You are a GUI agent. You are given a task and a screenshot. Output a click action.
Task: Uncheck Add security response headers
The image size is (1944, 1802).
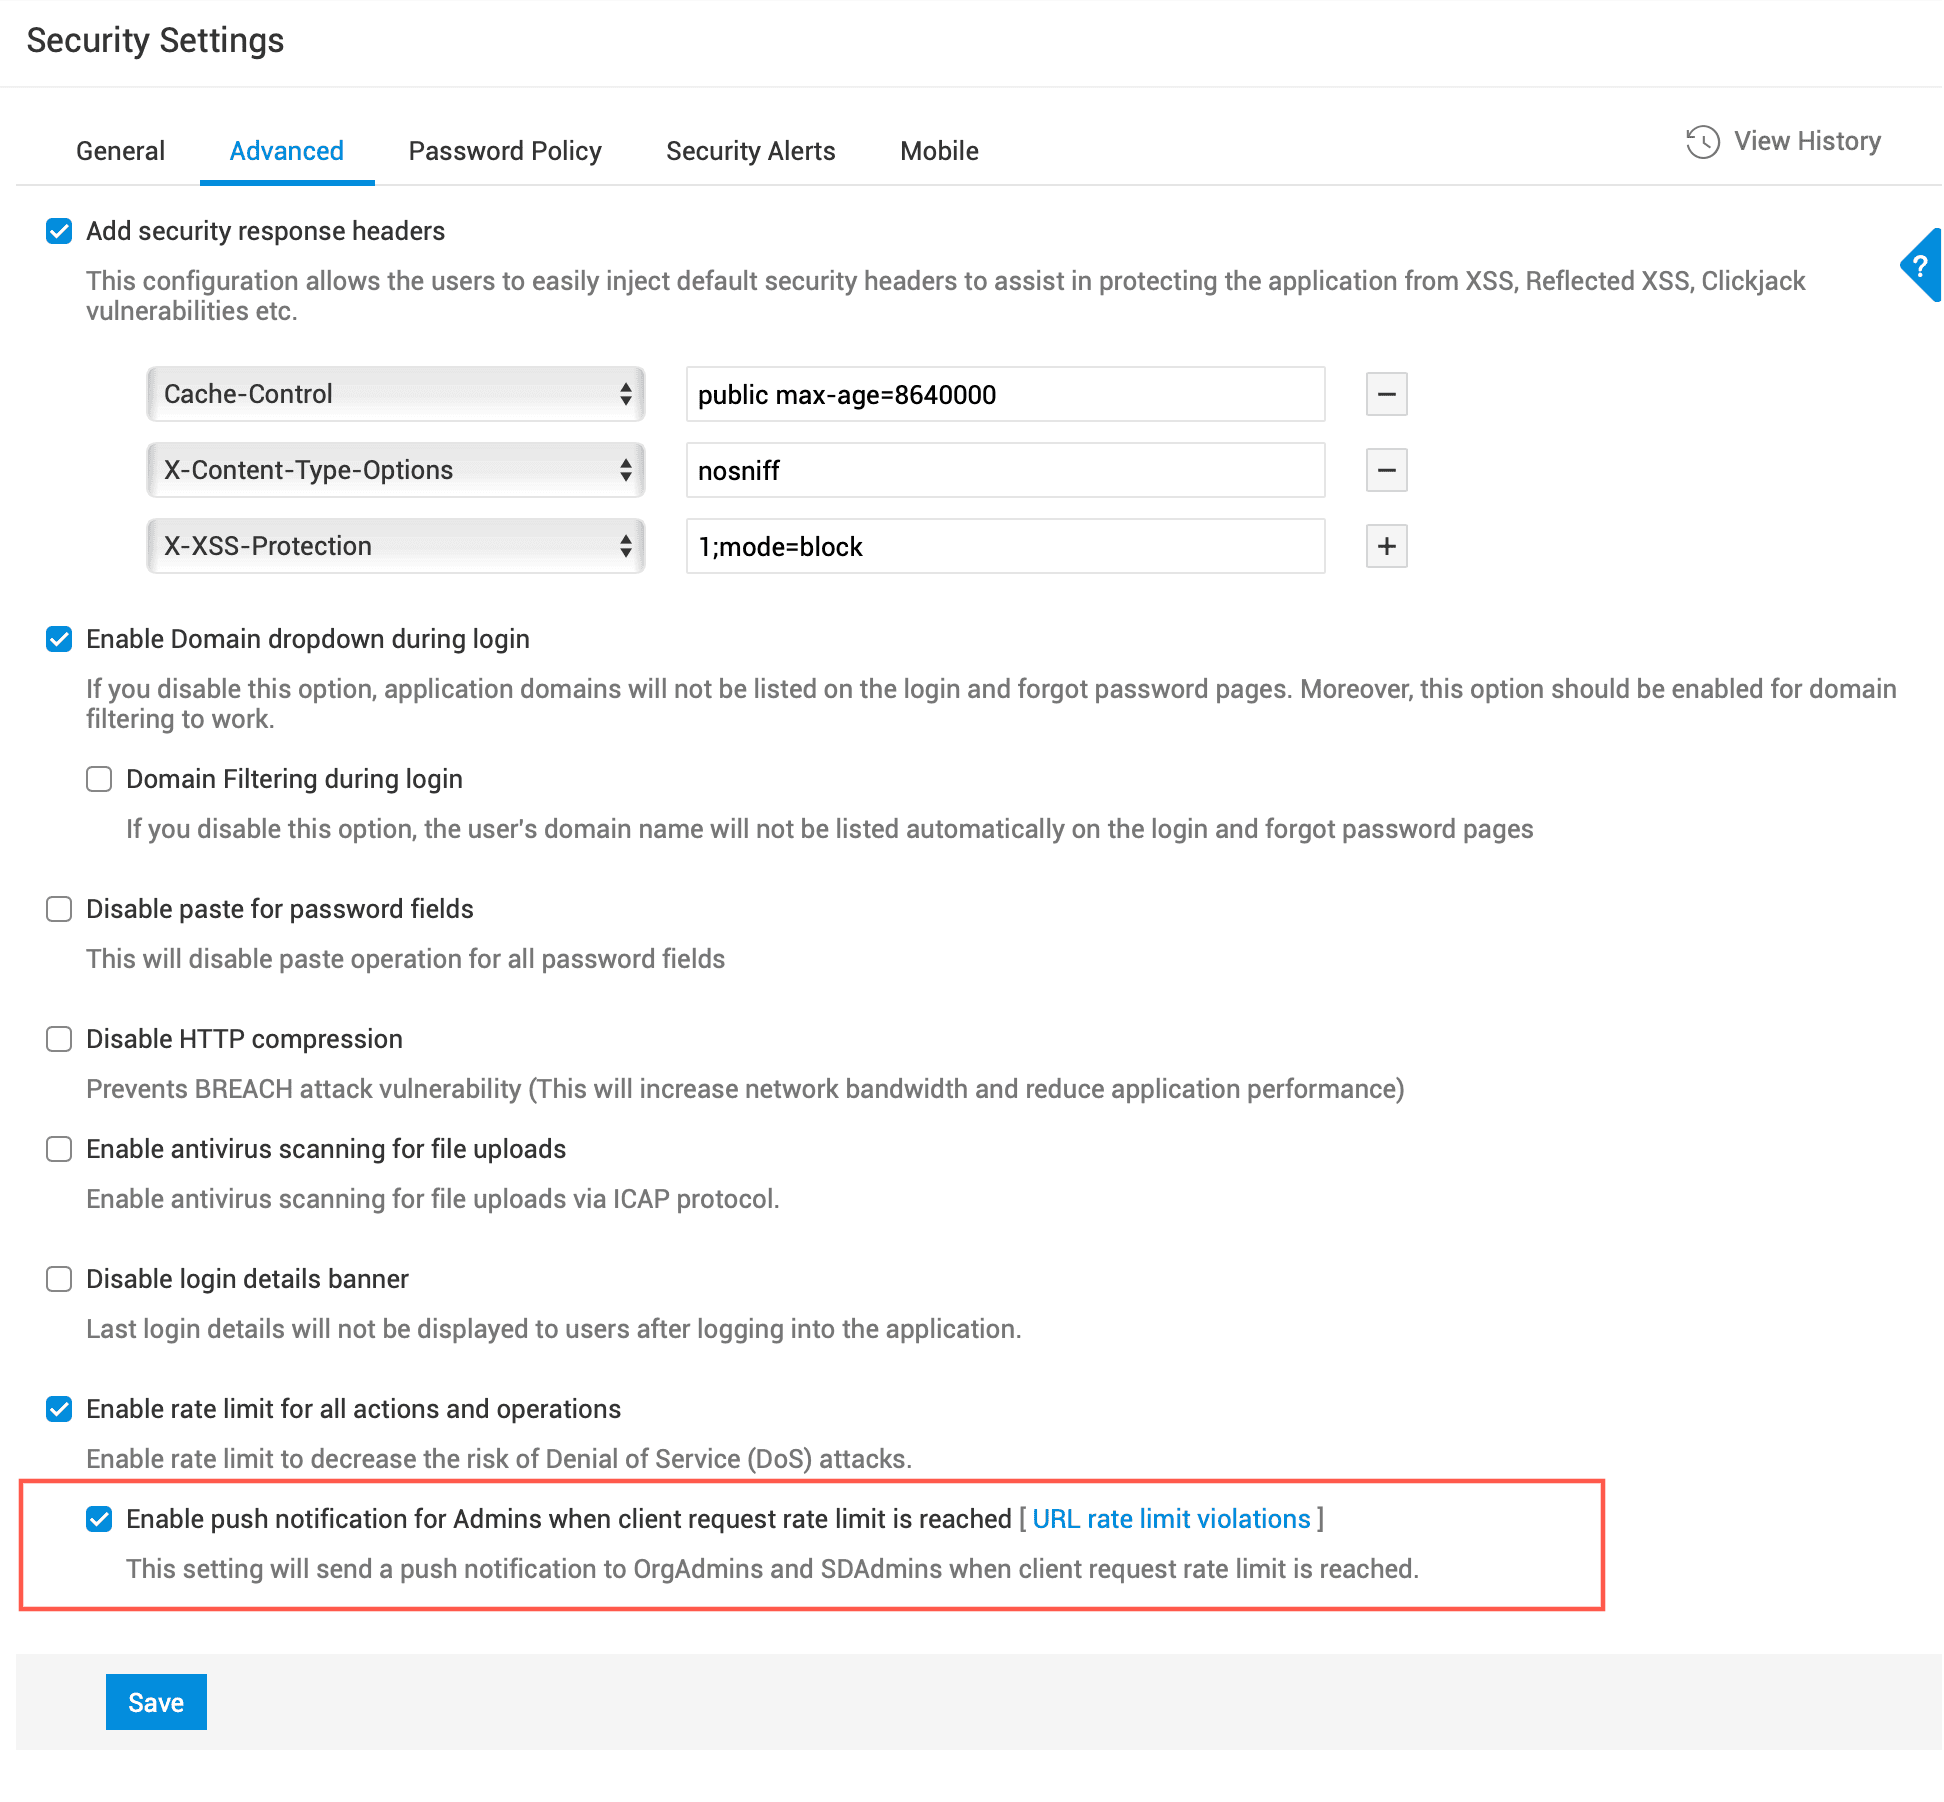(x=59, y=231)
